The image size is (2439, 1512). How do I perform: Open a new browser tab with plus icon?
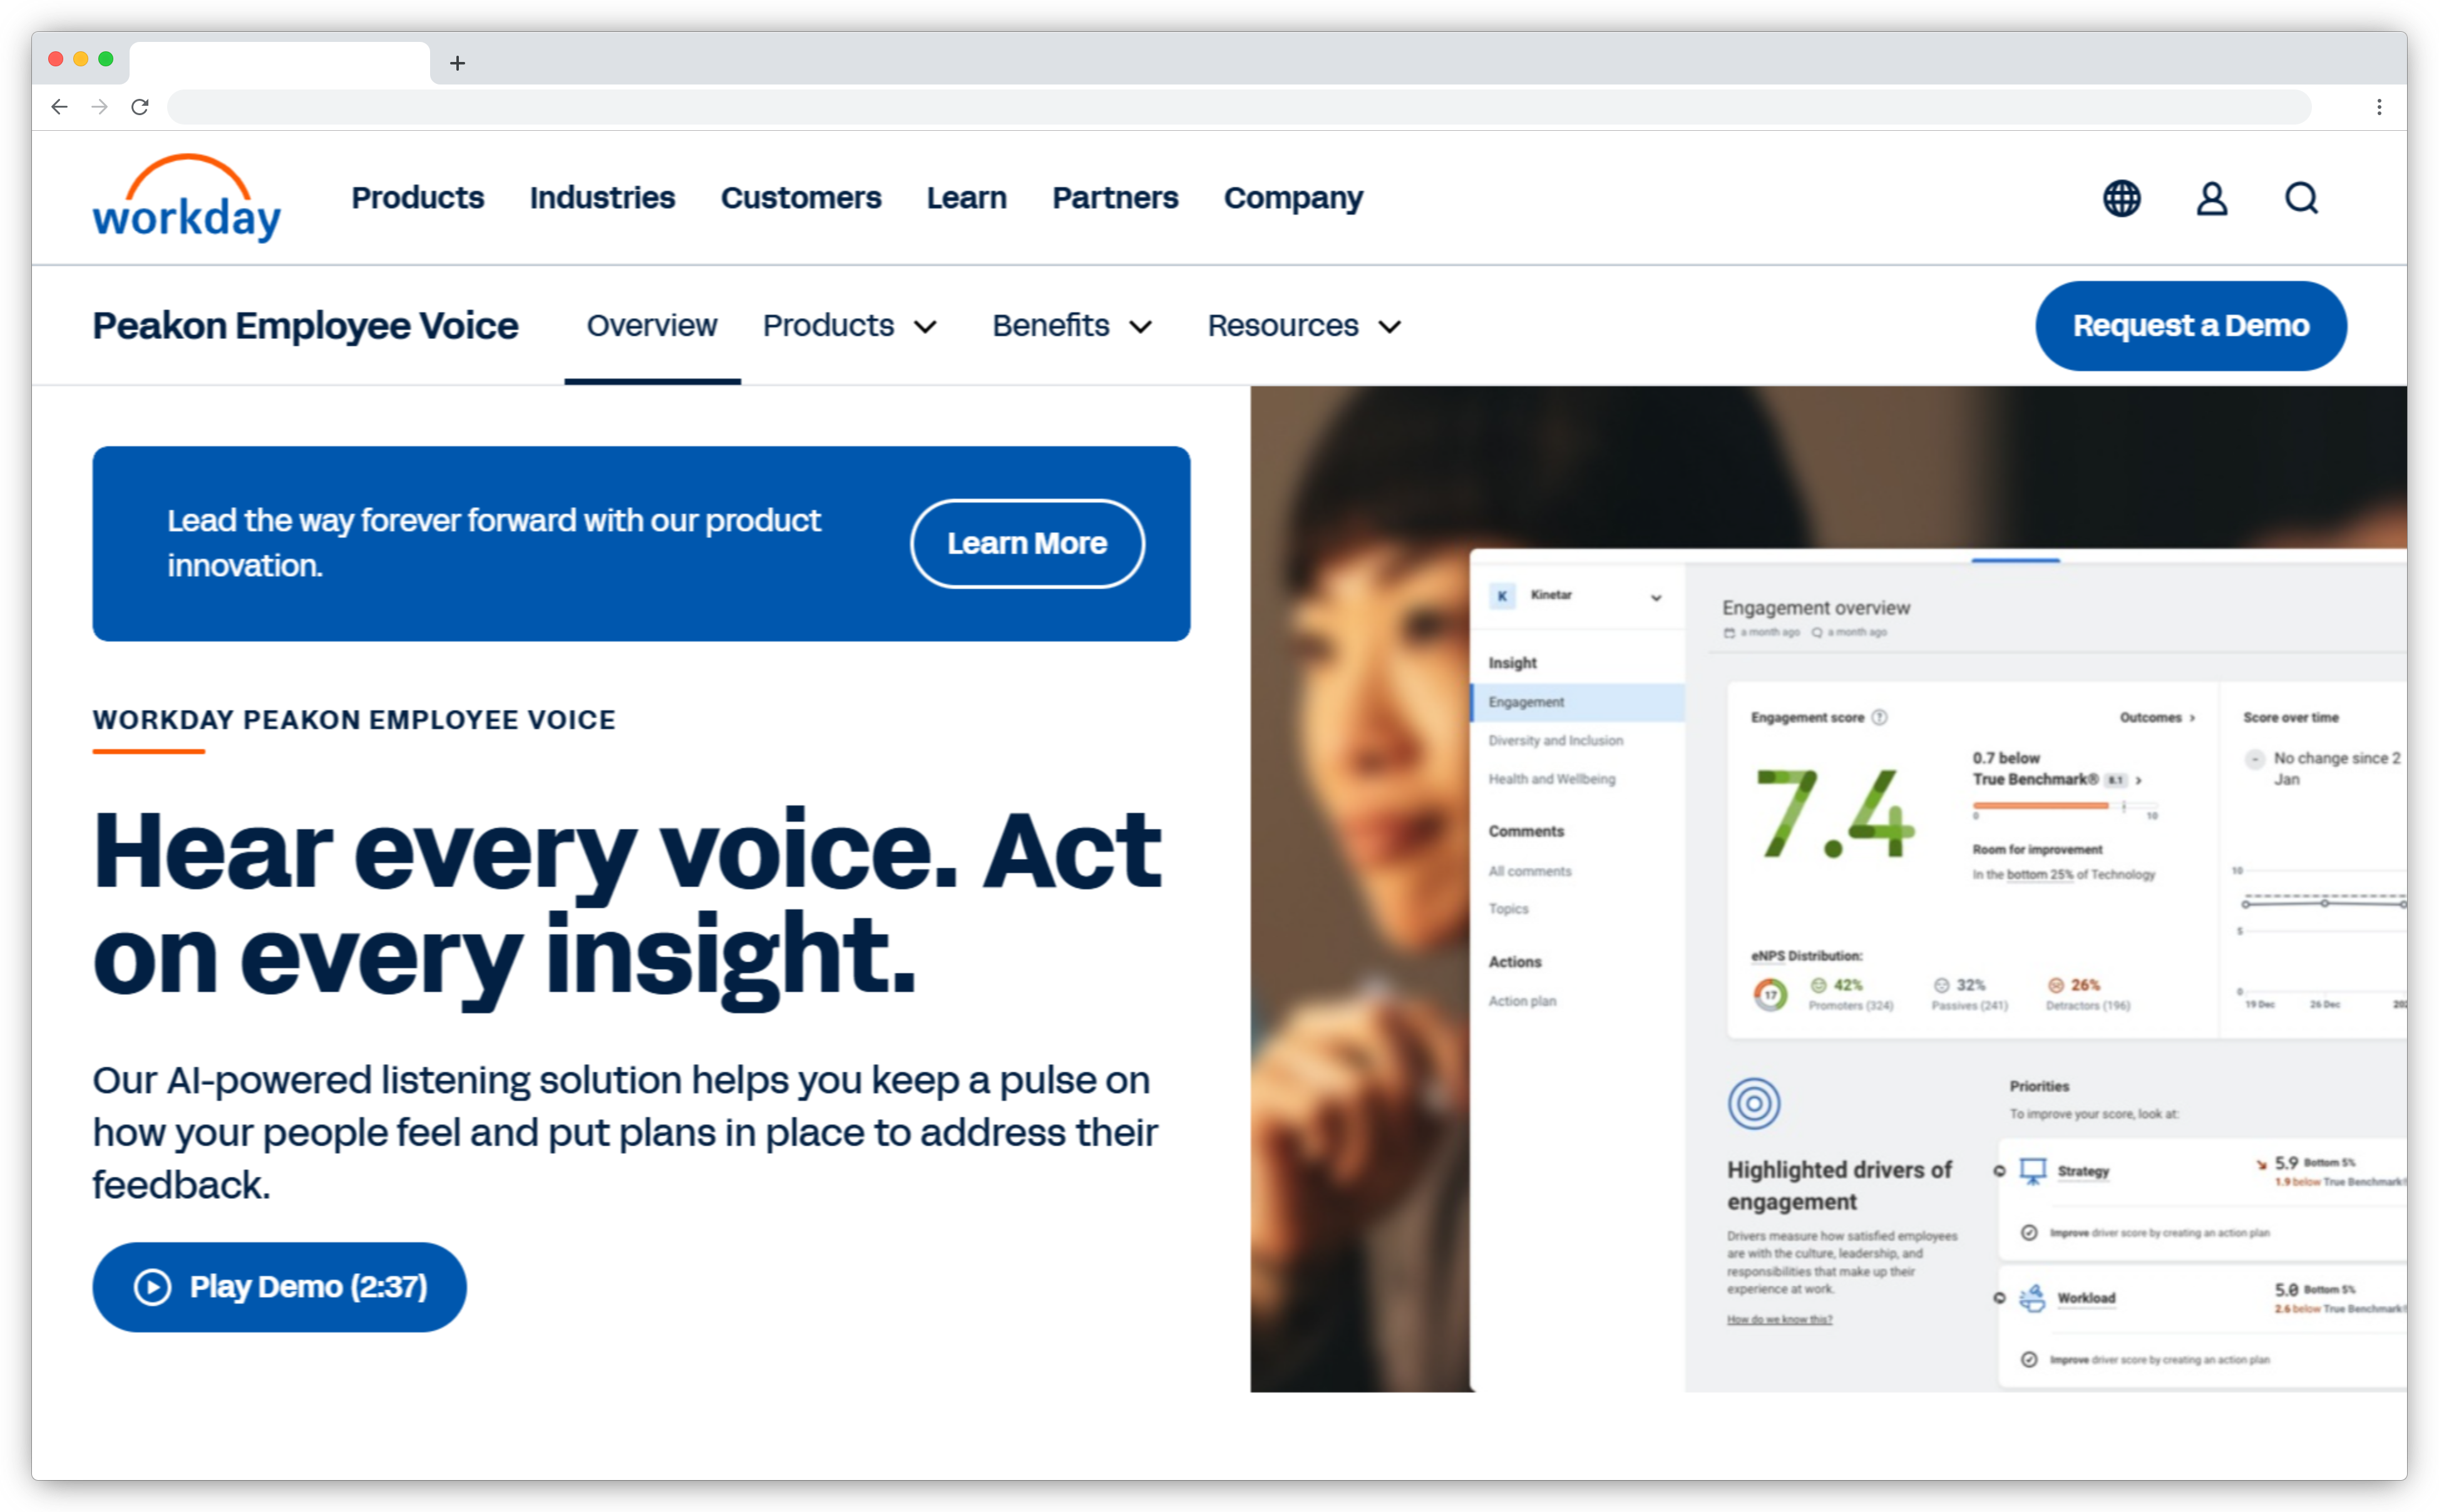coord(457,63)
